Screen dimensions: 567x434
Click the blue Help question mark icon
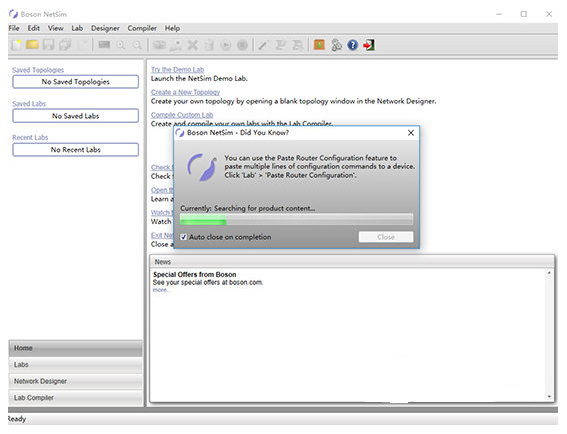coord(353,45)
